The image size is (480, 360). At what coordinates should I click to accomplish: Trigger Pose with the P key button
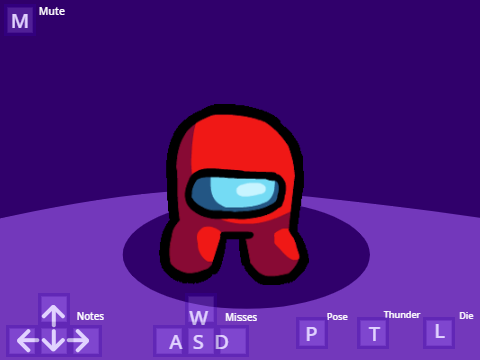tap(312, 333)
